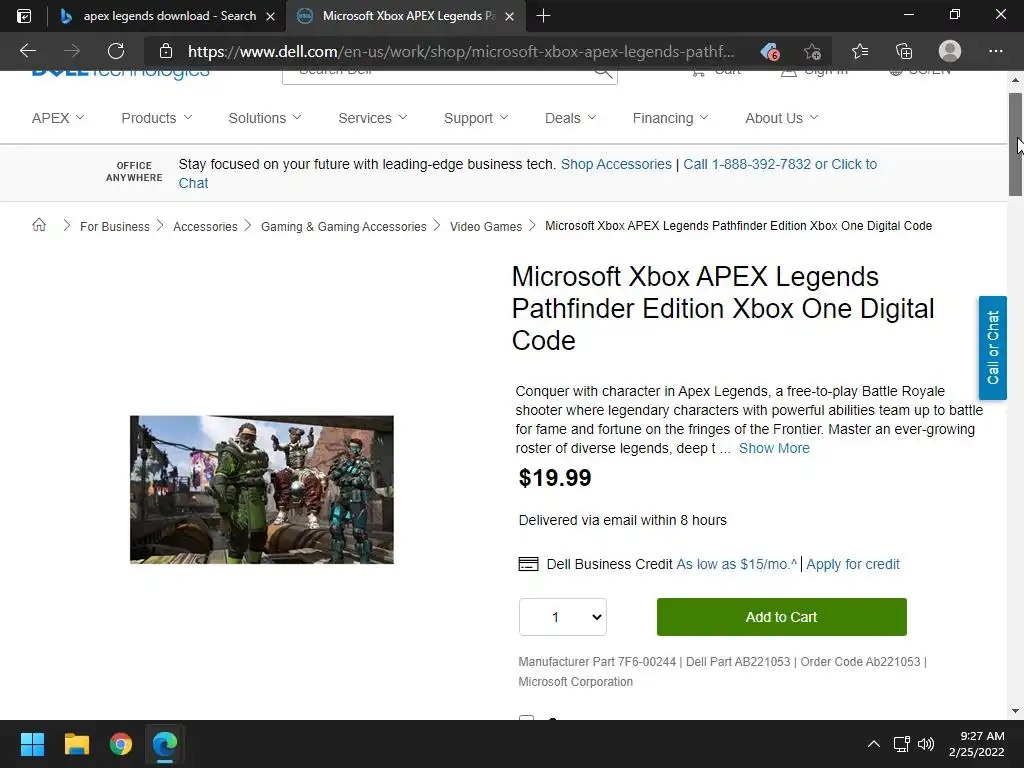
Task: Open Gaming & Gaming Accessories breadcrumb
Action: click(x=344, y=227)
